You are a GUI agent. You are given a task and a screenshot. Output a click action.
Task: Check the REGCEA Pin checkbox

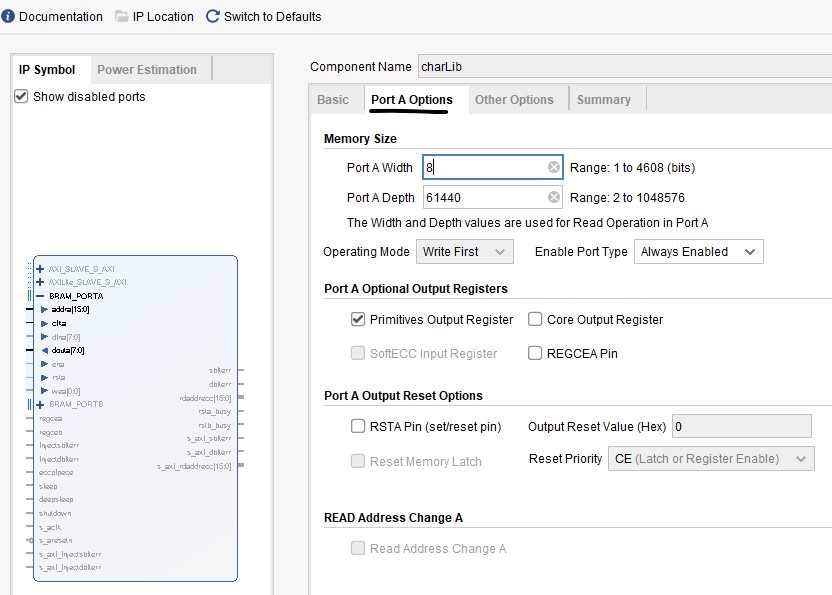click(535, 353)
